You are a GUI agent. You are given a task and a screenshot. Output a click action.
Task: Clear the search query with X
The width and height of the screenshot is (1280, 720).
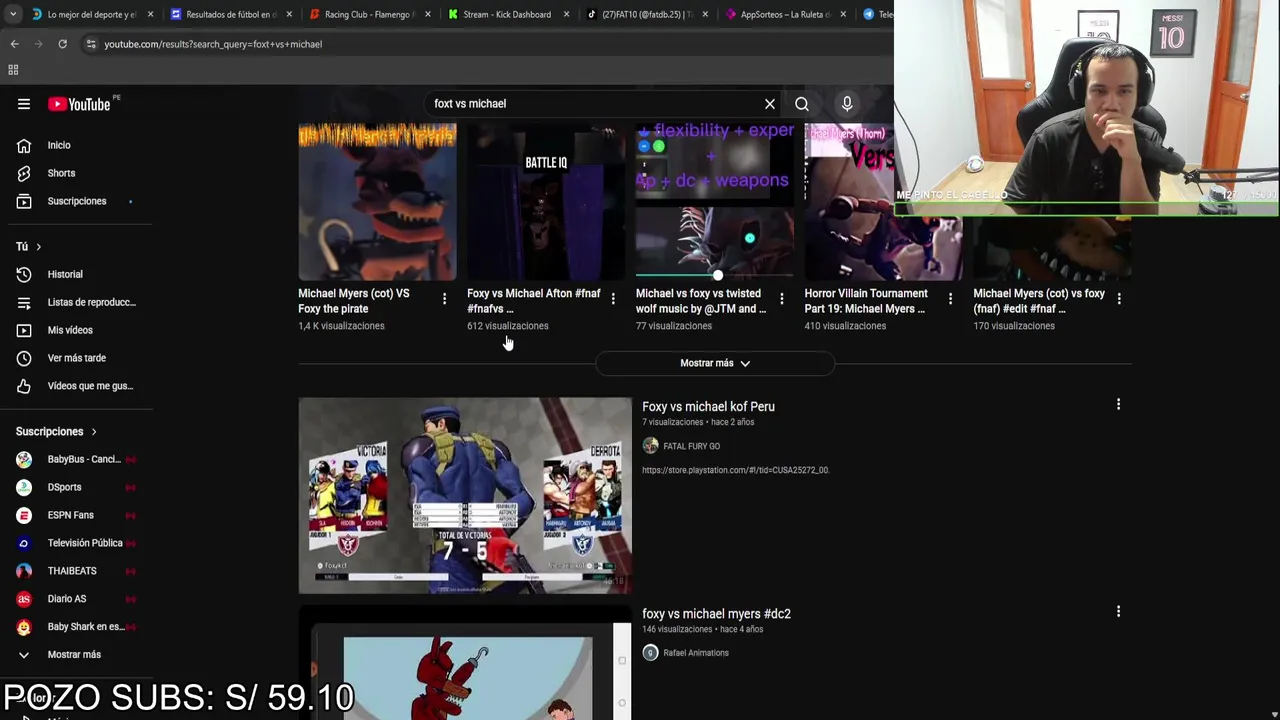[x=769, y=104]
